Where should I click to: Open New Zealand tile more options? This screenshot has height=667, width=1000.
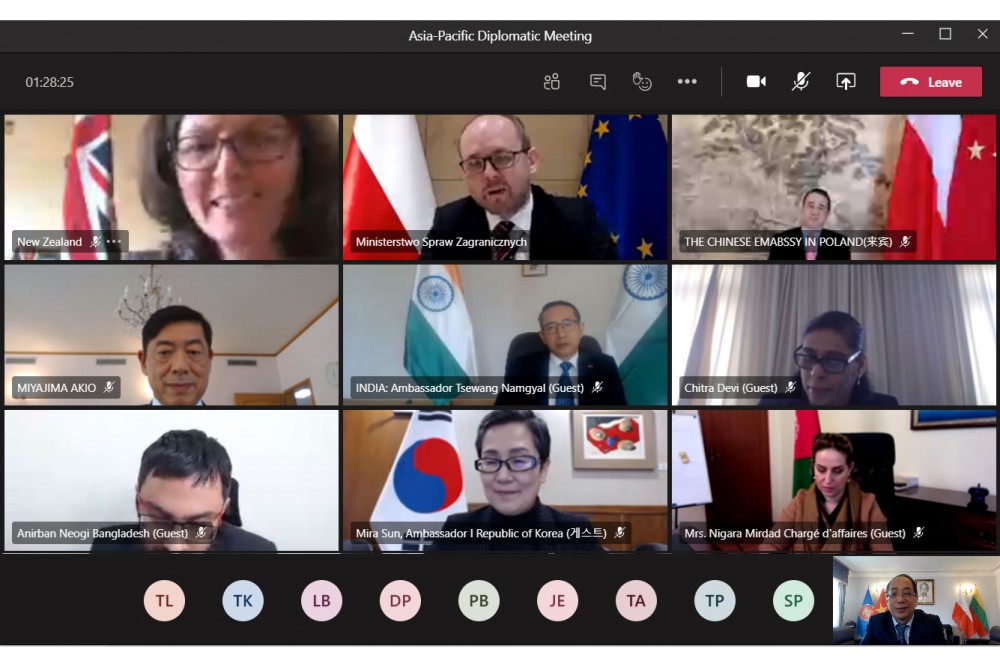tap(114, 242)
